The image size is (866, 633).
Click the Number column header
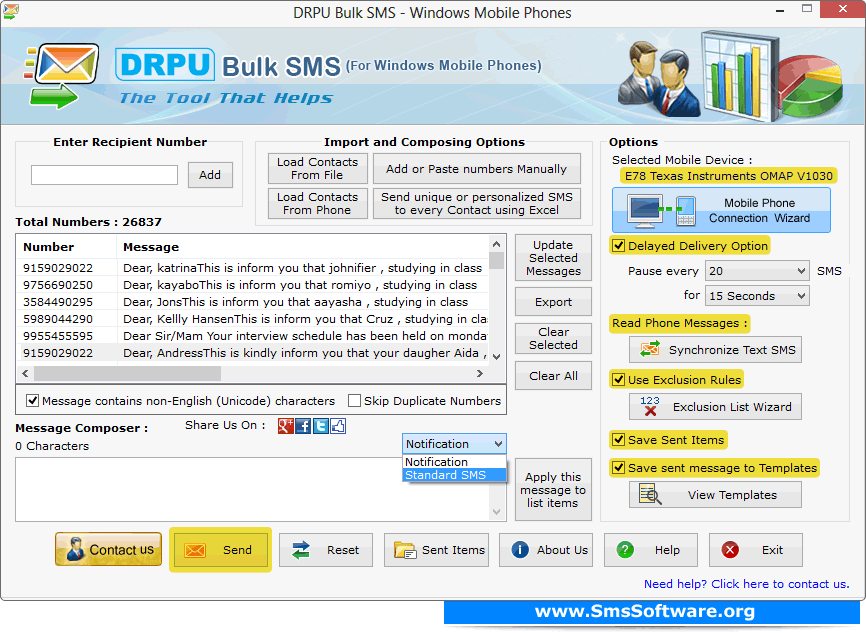pos(67,247)
